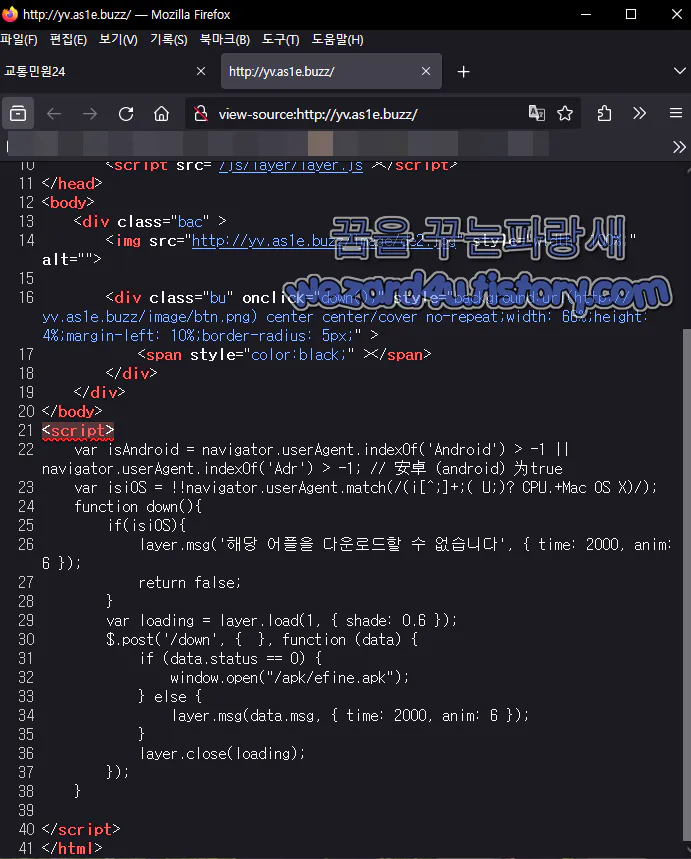
Task: Go back with the left arrow button
Action: (54, 114)
